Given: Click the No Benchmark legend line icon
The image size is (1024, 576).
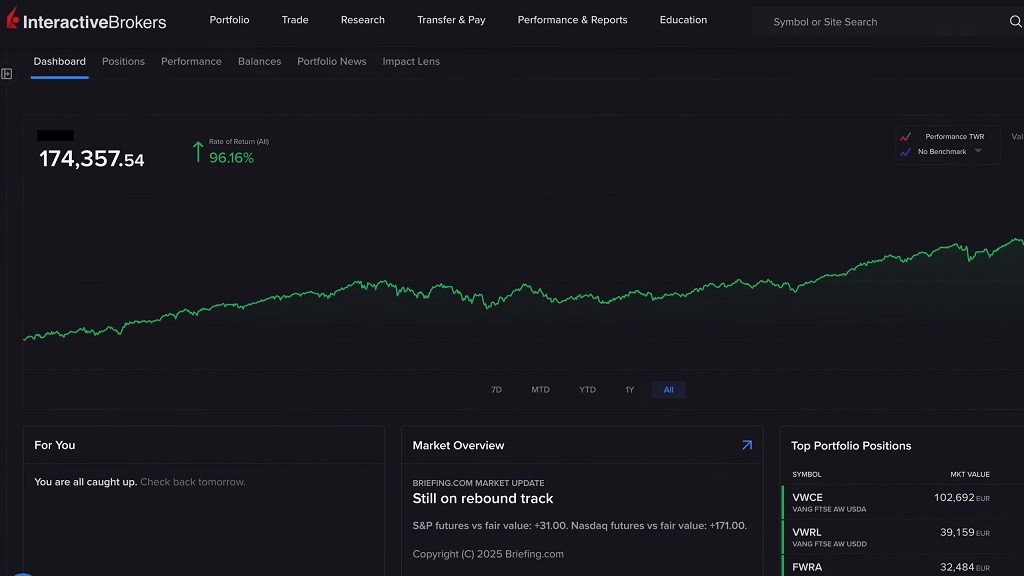Looking at the screenshot, I should click(905, 152).
